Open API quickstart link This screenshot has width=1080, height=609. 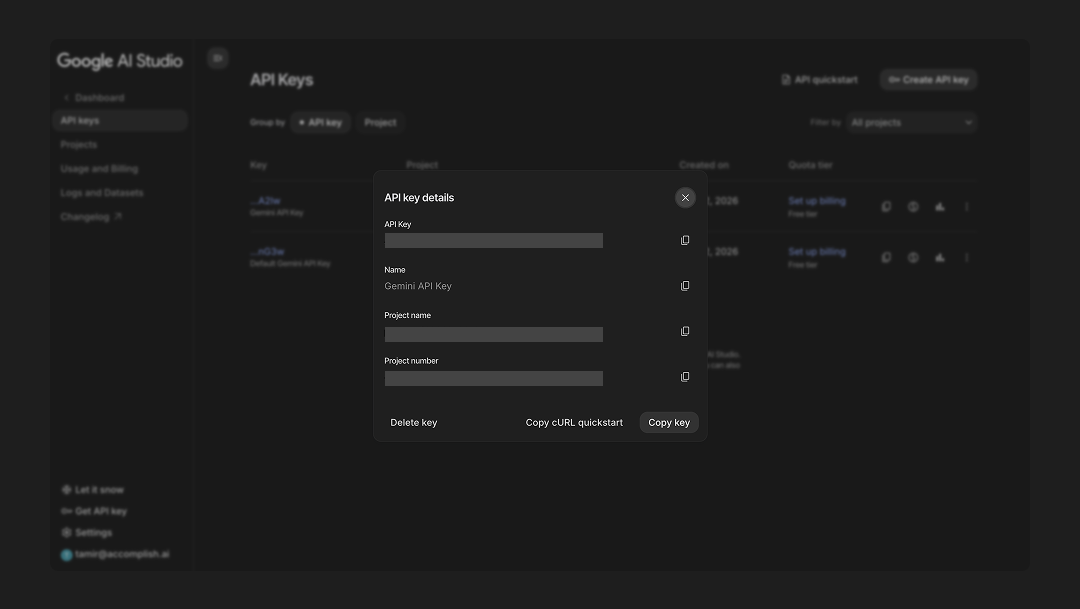820,80
